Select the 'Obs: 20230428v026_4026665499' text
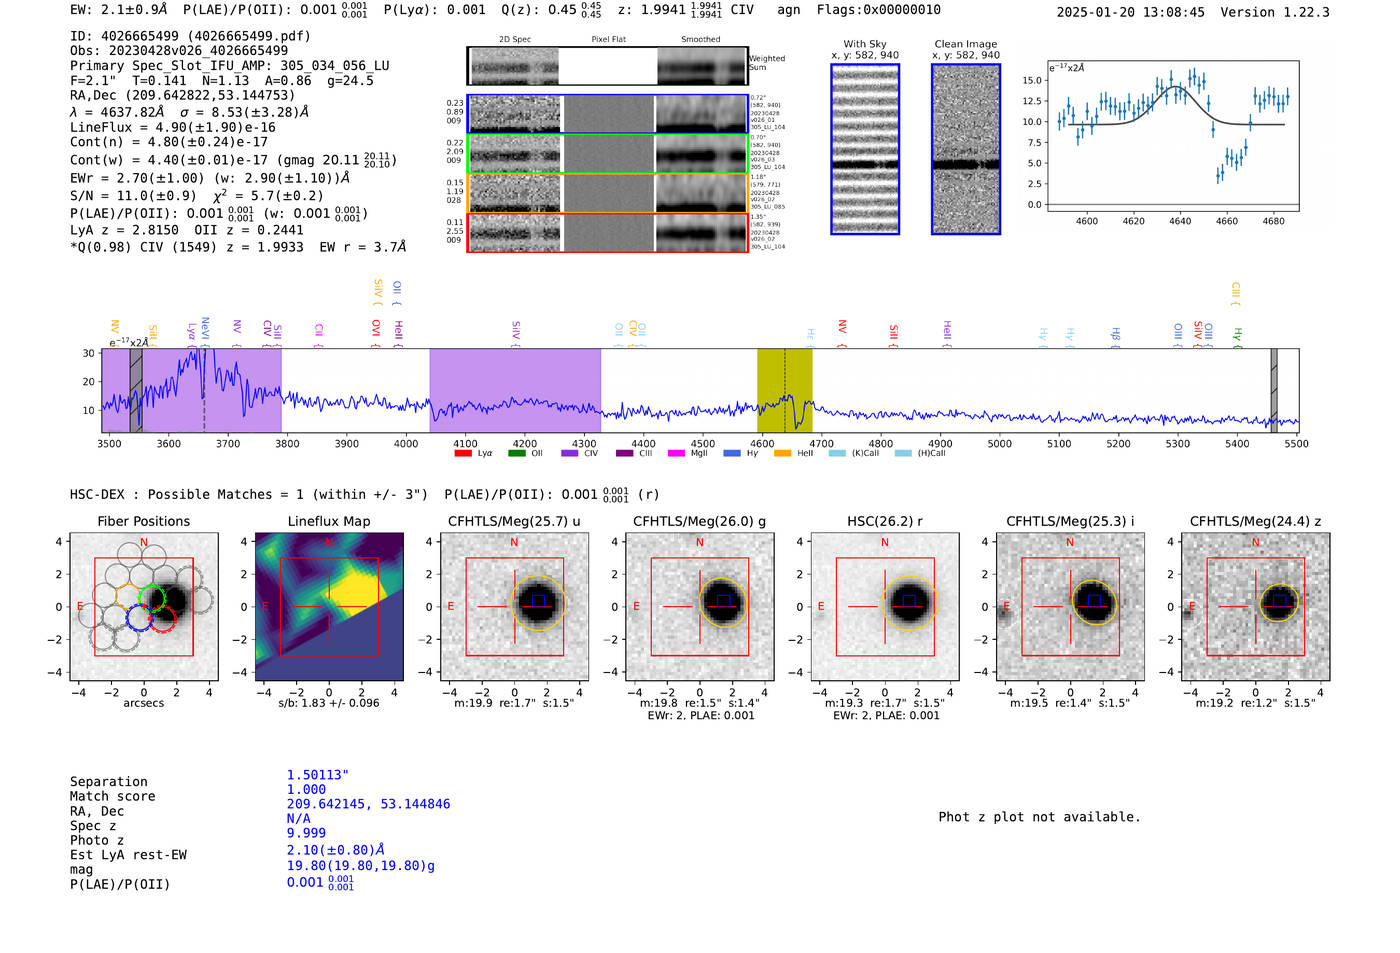Viewport: 1400px width, 953px height. (x=179, y=50)
